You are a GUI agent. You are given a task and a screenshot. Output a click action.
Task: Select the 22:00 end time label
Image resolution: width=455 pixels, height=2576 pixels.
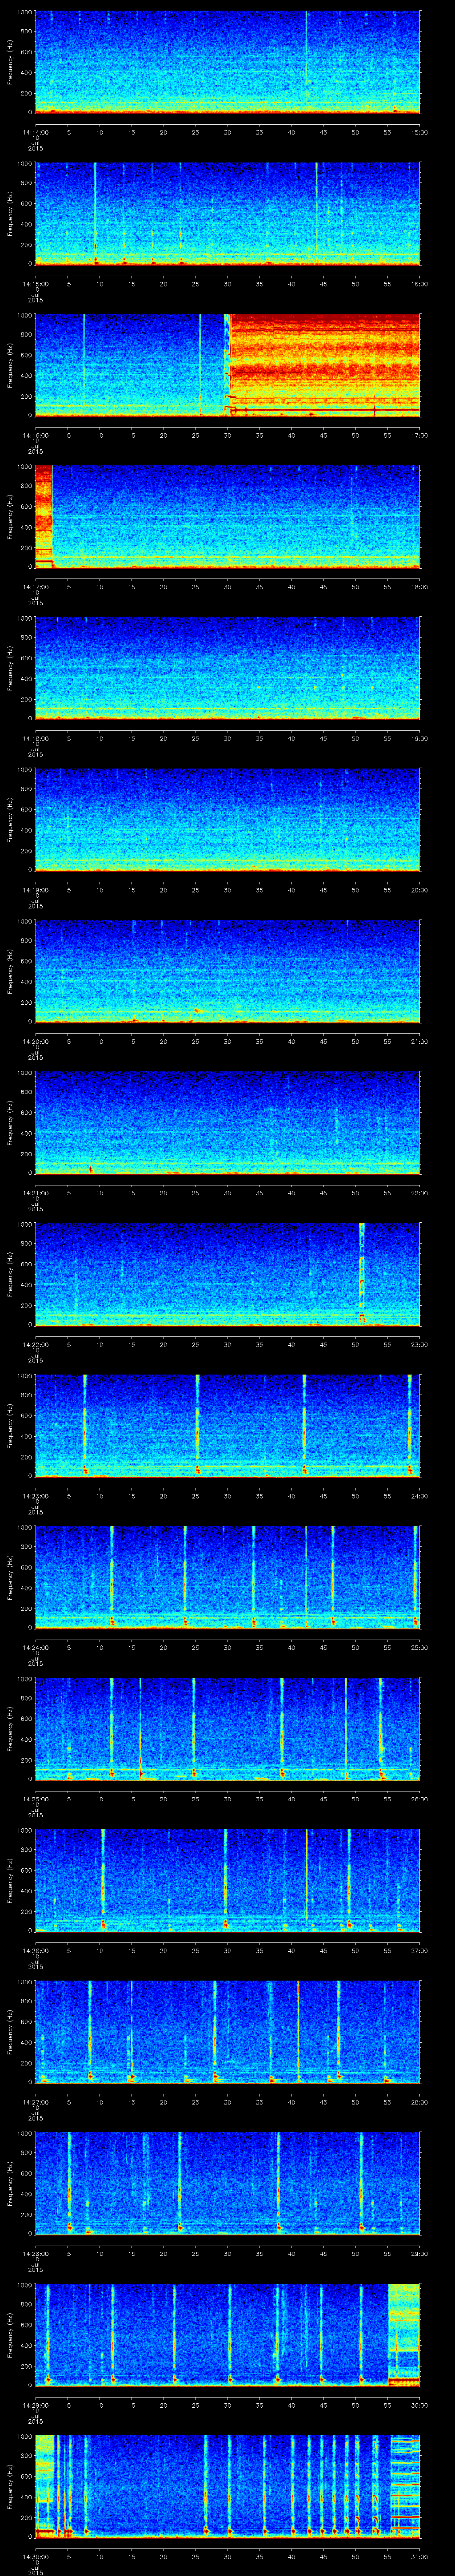[419, 1193]
